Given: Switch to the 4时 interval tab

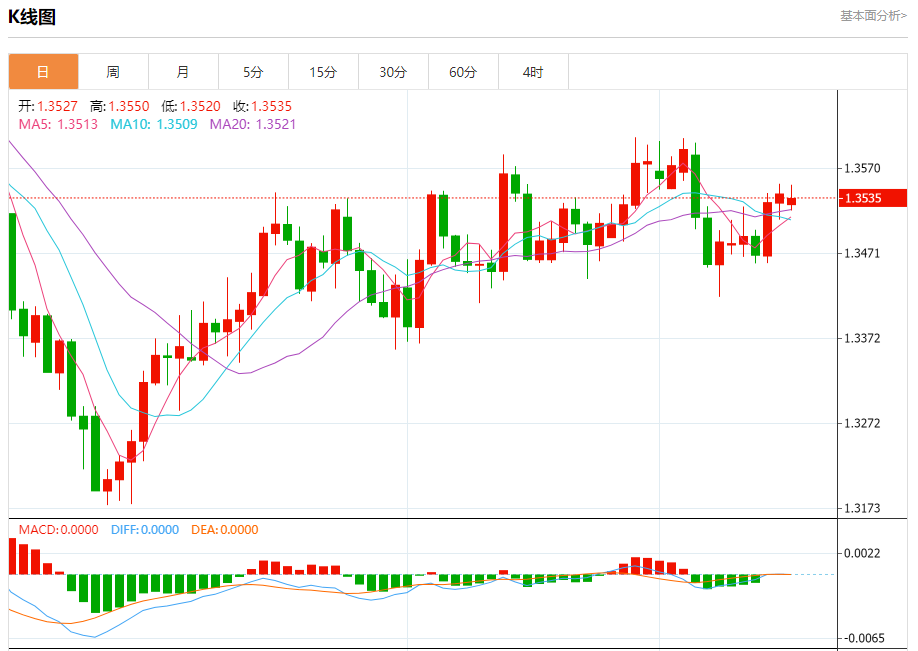Looking at the screenshot, I should click(533, 72).
